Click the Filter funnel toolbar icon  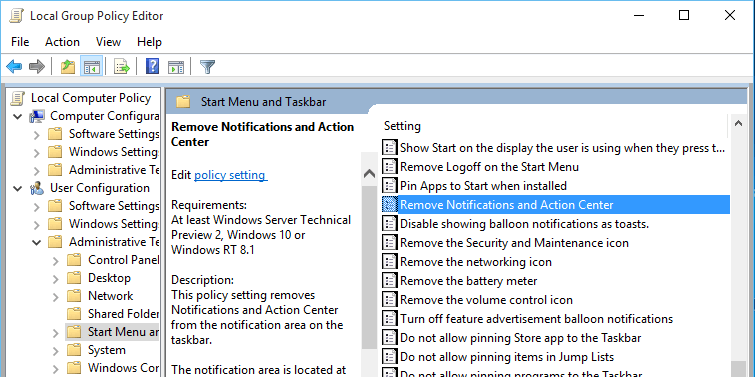pos(207,66)
